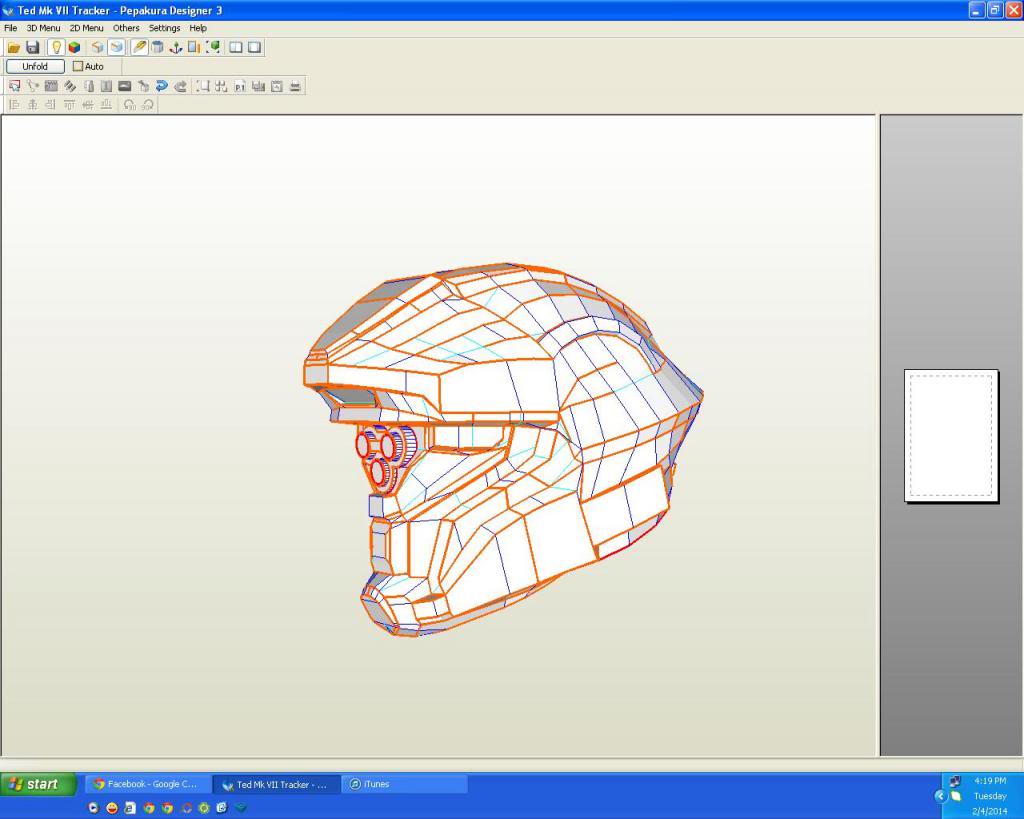Click the third icon, a gray grid pattern tool
1024x819 pixels.
click(x=51, y=86)
